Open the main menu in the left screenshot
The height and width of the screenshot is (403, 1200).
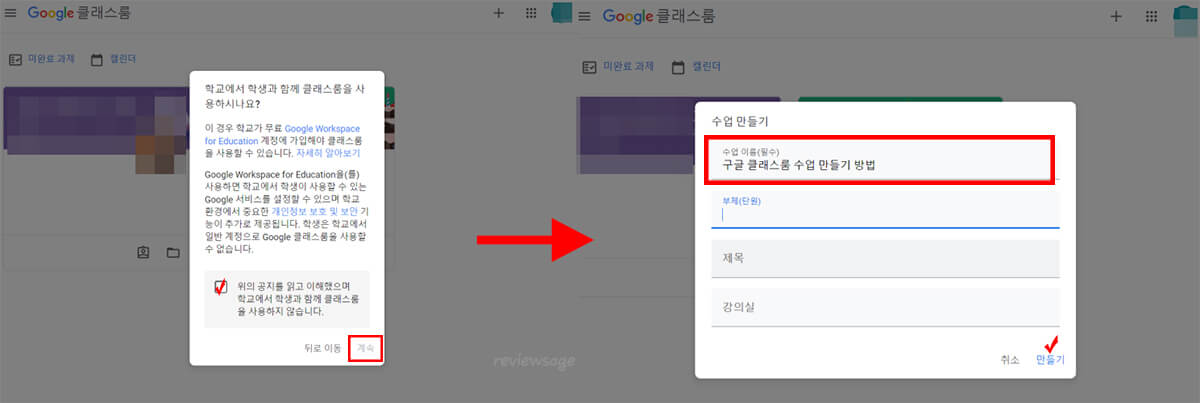click(x=11, y=15)
